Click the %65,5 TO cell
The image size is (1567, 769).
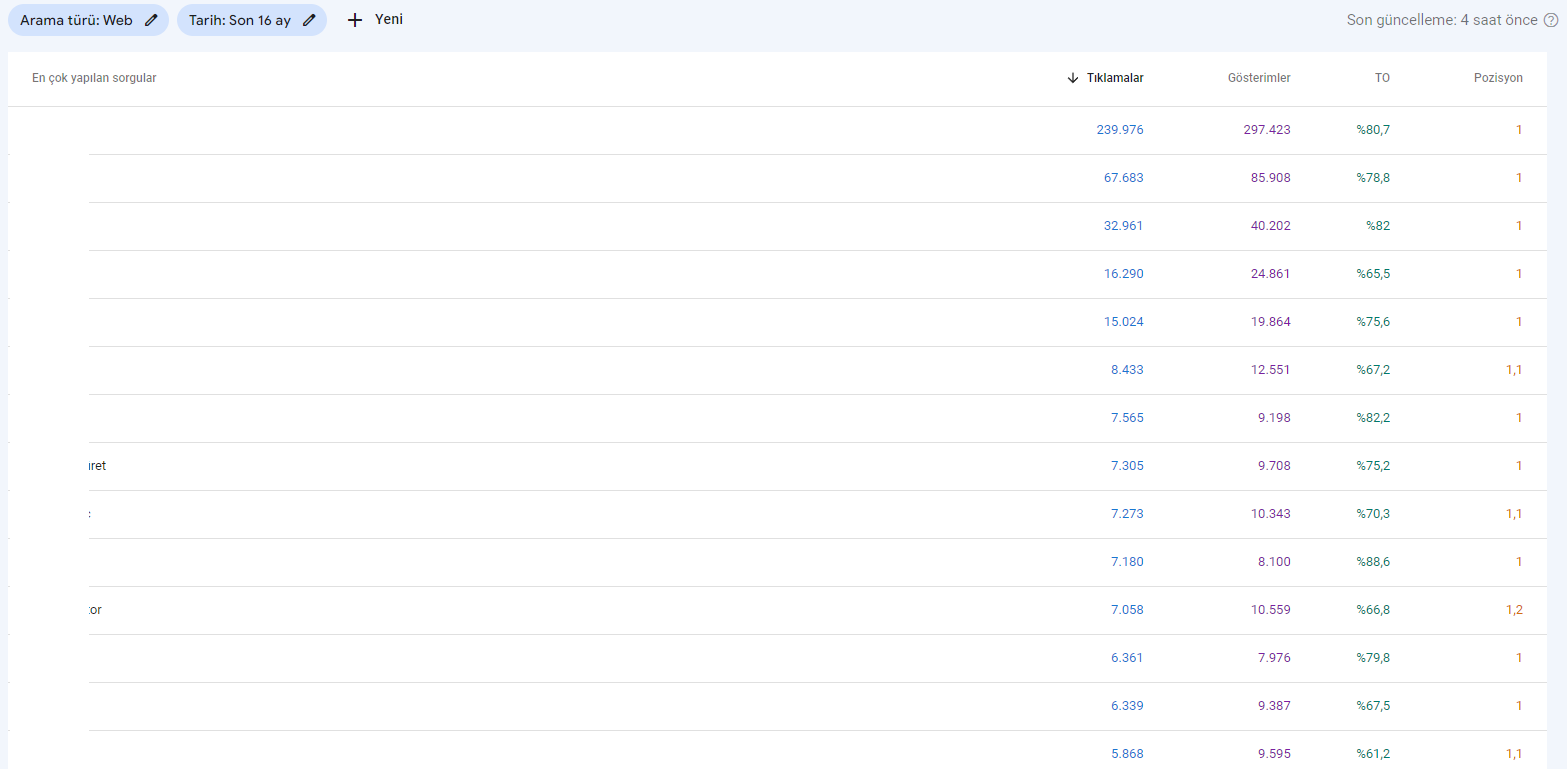[1373, 274]
